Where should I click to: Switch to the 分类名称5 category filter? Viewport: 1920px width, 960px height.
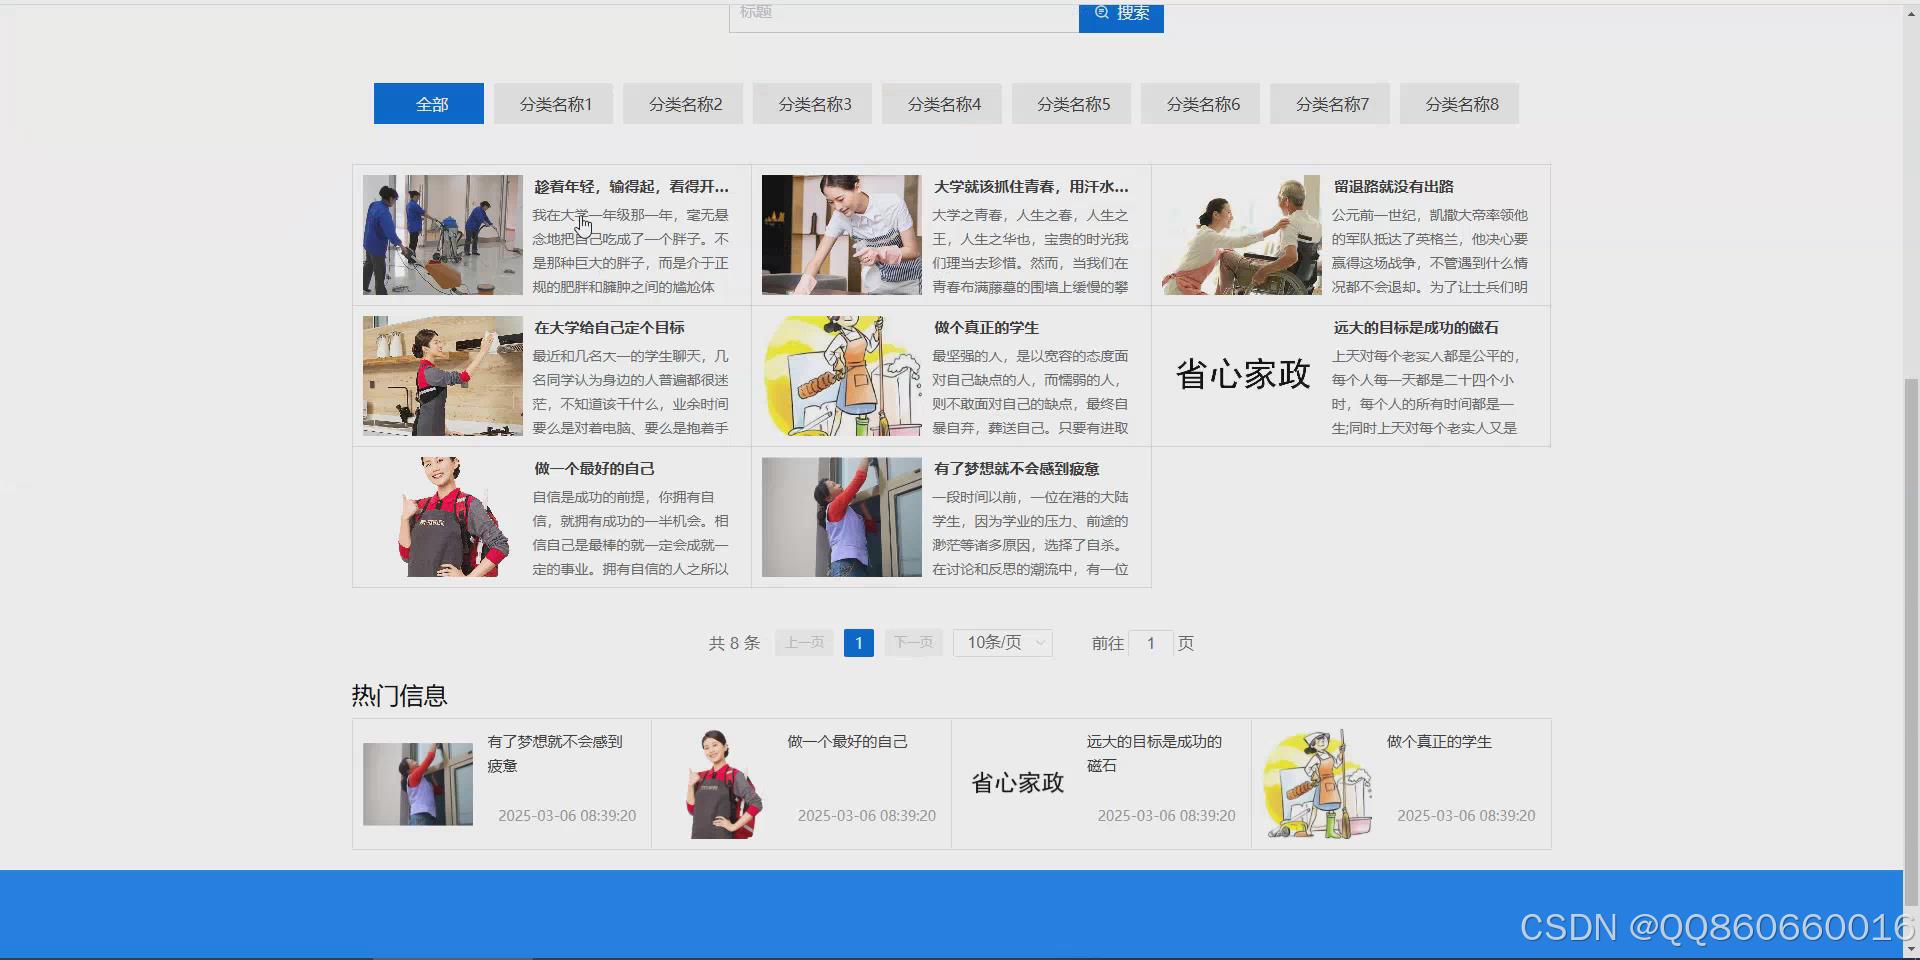tap(1070, 103)
